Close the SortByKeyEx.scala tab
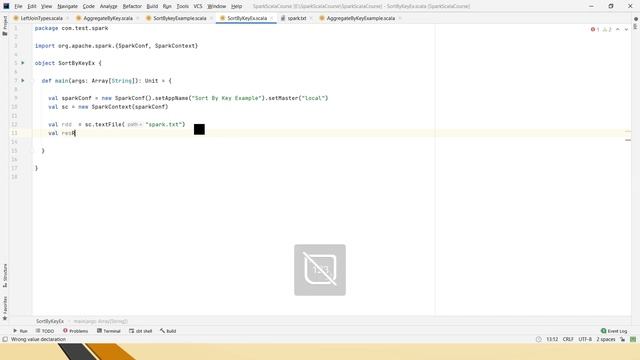Viewport: 640px width, 360px height. pyautogui.click(x=272, y=18)
